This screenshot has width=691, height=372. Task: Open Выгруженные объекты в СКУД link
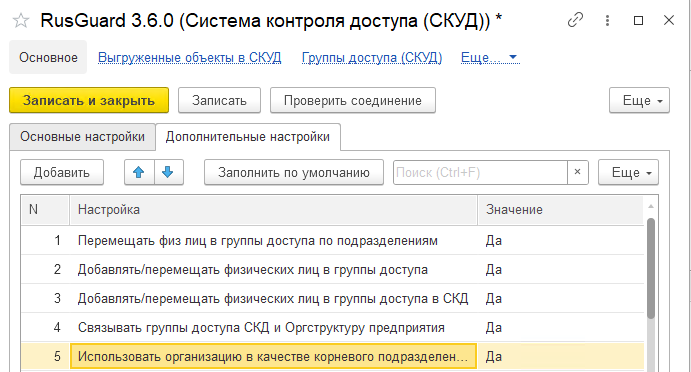(189, 58)
